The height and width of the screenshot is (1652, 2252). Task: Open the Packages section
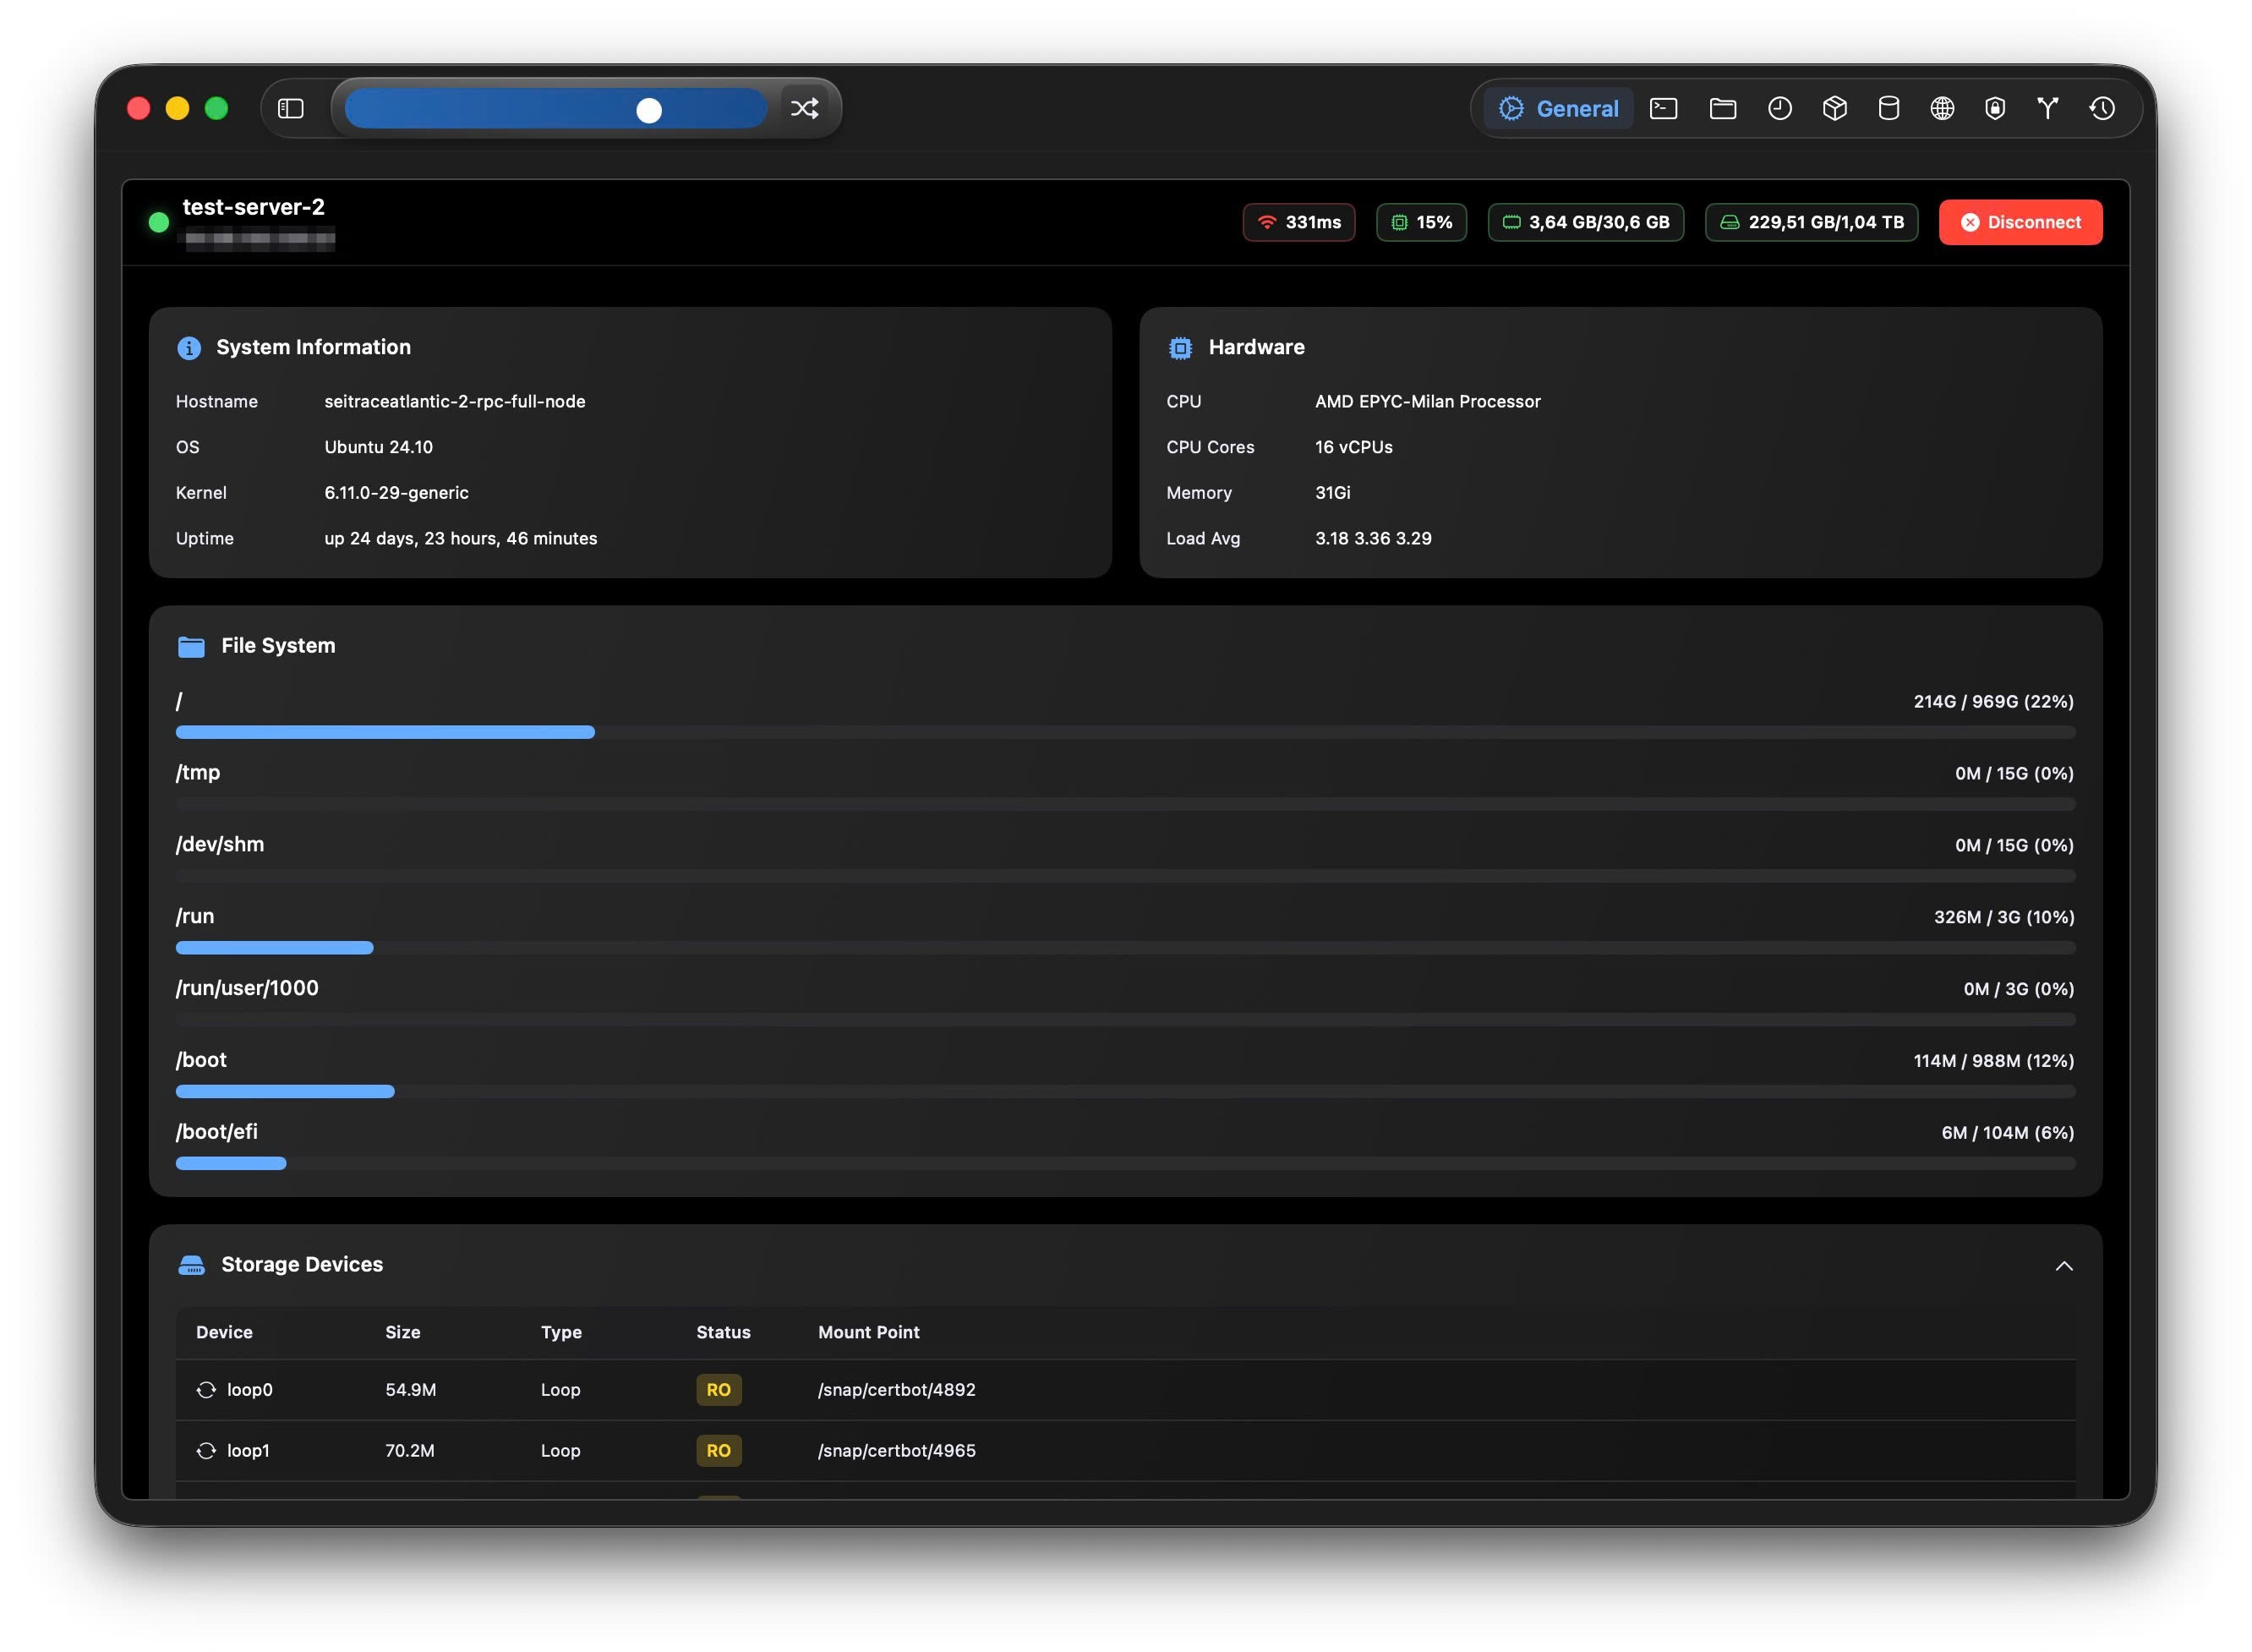pyautogui.click(x=1835, y=108)
